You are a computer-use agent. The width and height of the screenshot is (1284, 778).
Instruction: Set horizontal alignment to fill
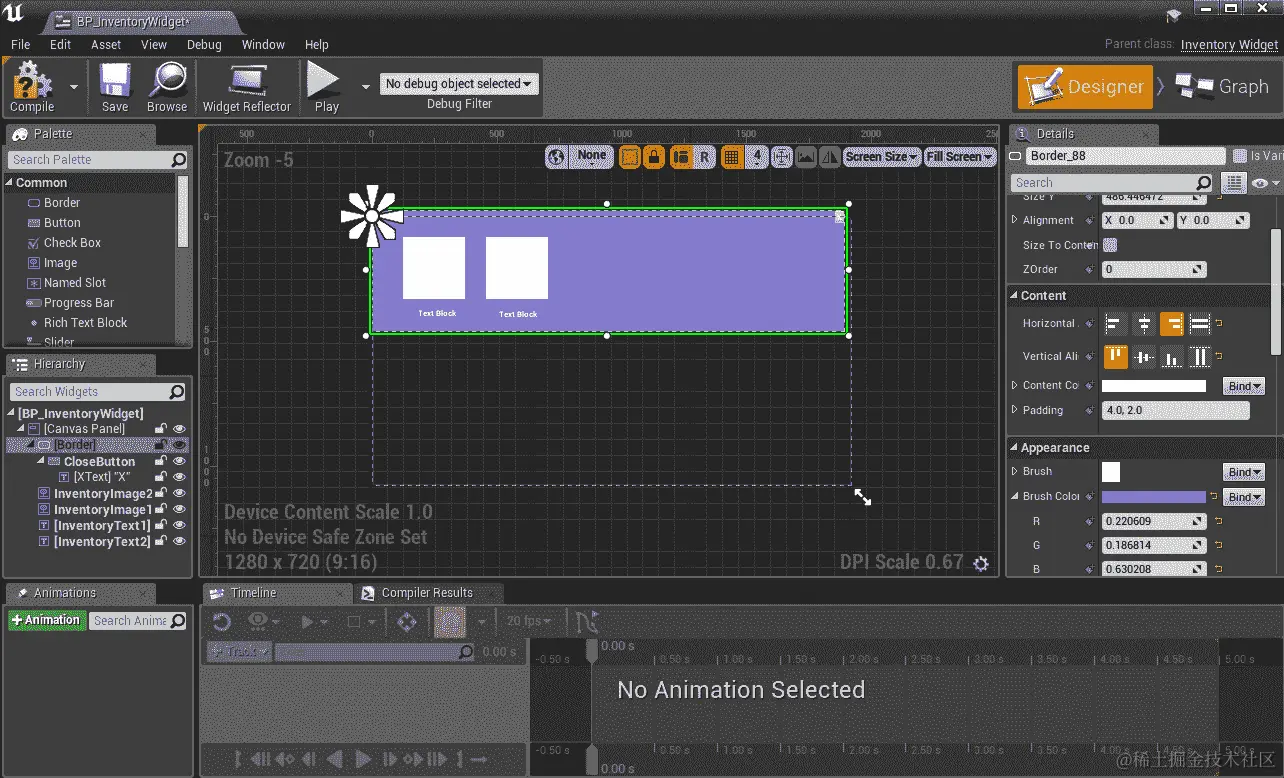pyautogui.click(x=1200, y=324)
